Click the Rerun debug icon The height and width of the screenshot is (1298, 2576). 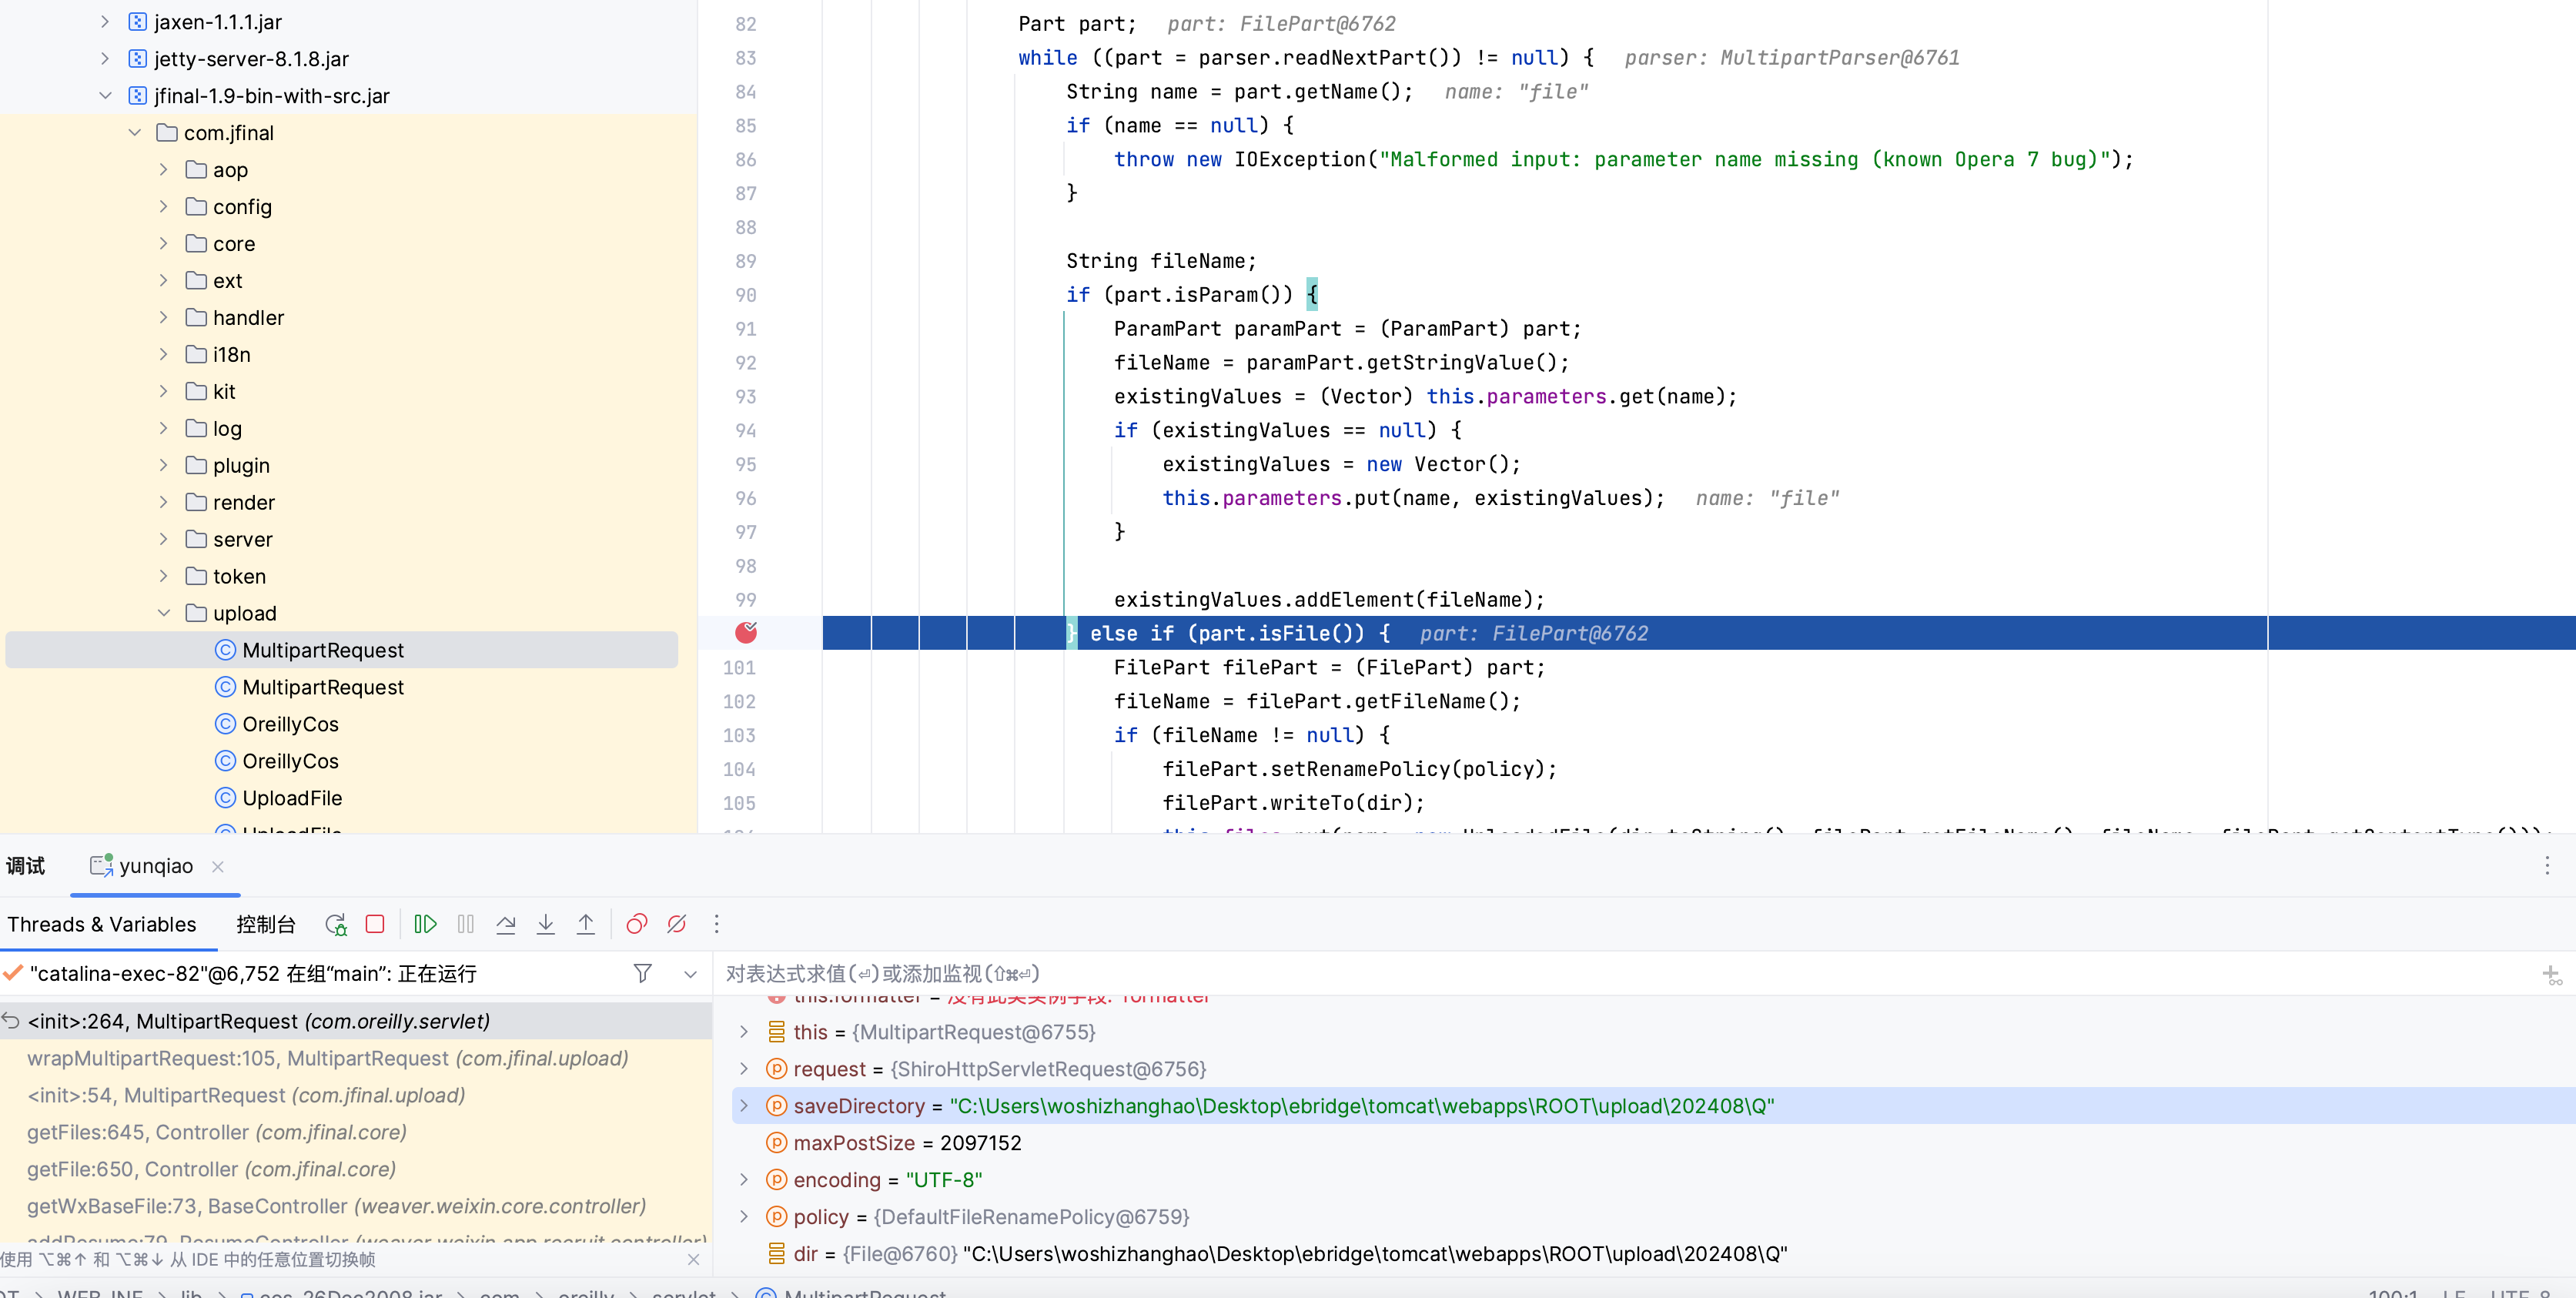(x=336, y=924)
